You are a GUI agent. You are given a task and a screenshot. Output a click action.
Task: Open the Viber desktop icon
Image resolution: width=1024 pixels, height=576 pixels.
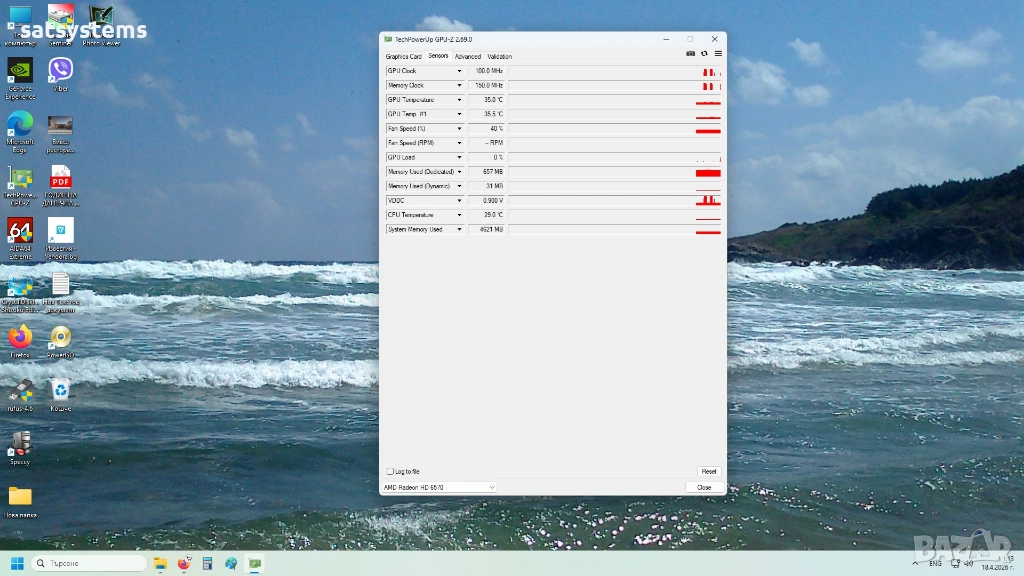coord(60,74)
